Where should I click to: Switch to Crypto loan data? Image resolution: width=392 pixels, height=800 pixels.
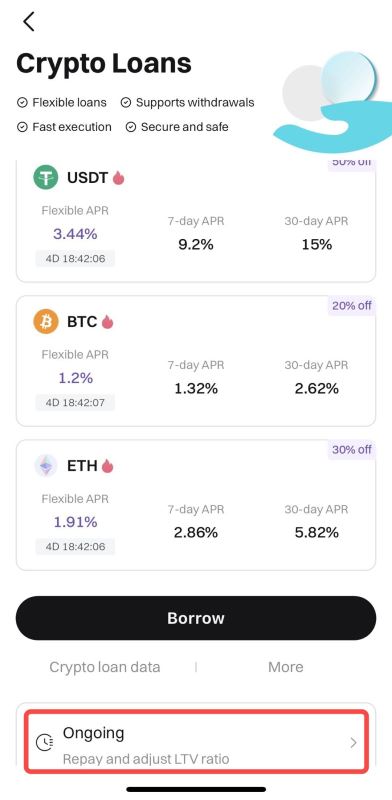105,667
